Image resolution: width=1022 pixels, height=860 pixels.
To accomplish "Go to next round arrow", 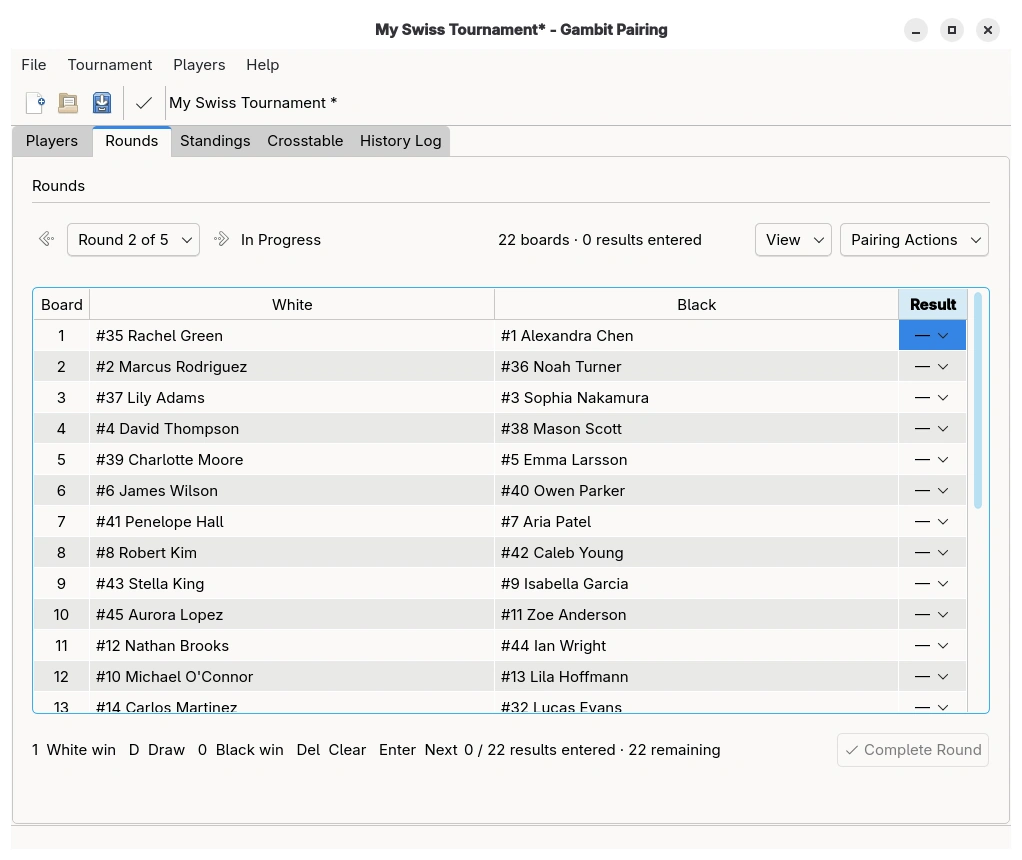I will click(221, 239).
